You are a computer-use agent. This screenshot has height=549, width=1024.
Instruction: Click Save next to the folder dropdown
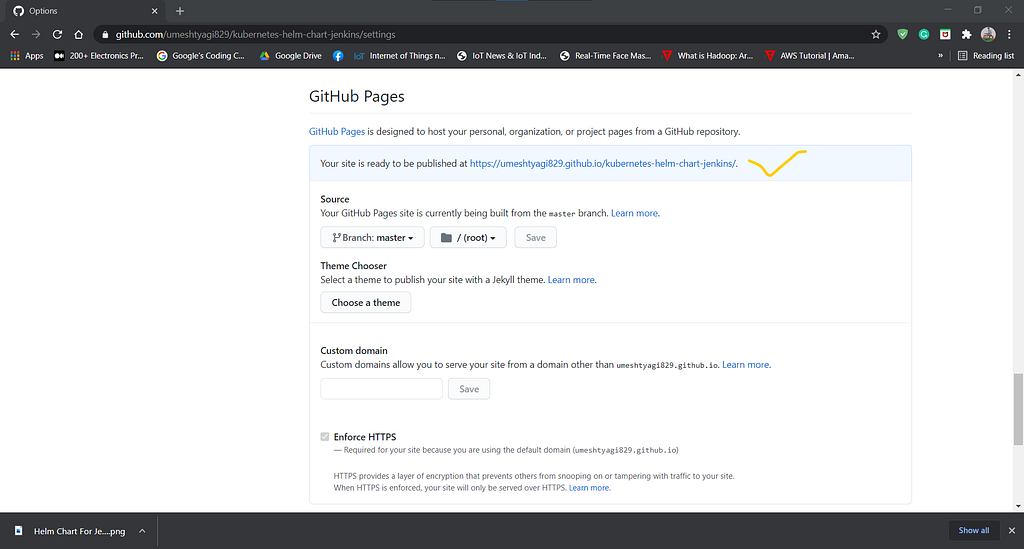pyautogui.click(x=536, y=238)
